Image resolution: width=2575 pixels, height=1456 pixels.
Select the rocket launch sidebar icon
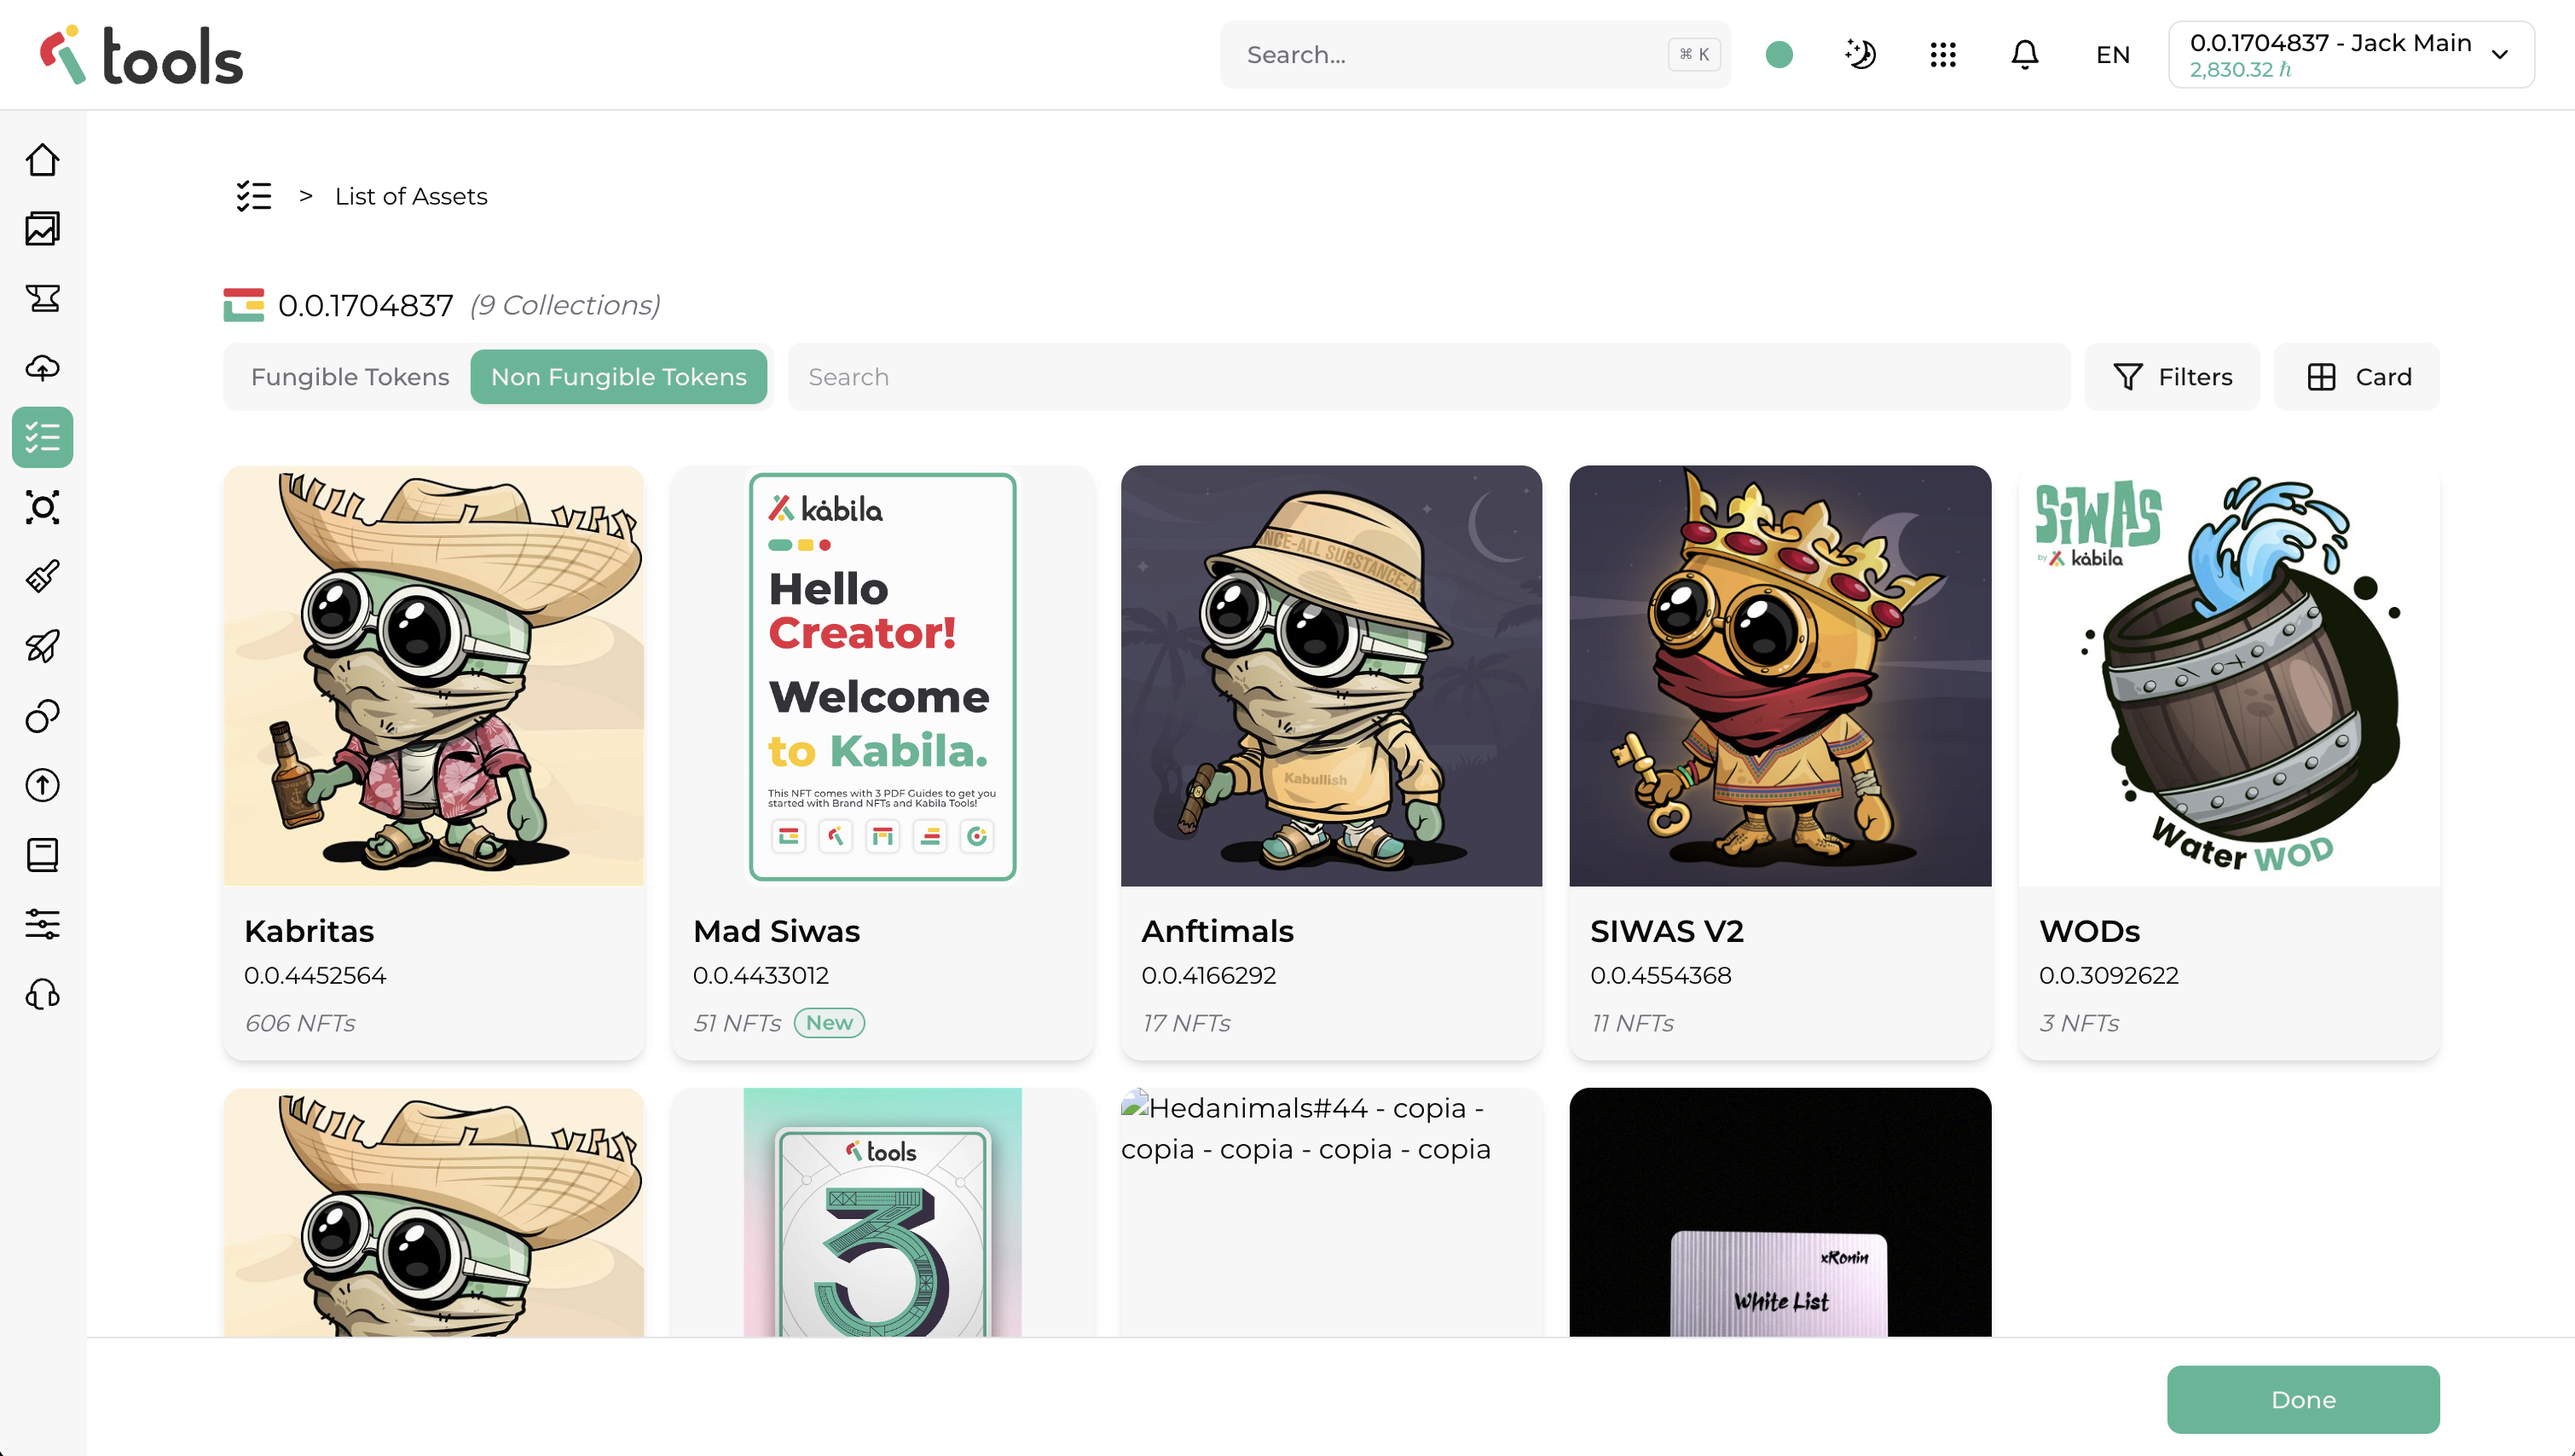(42, 646)
